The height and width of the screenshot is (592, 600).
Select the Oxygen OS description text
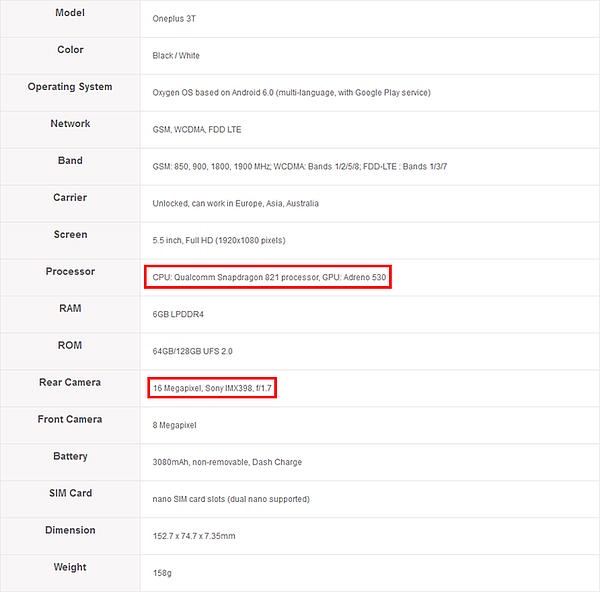click(x=292, y=93)
